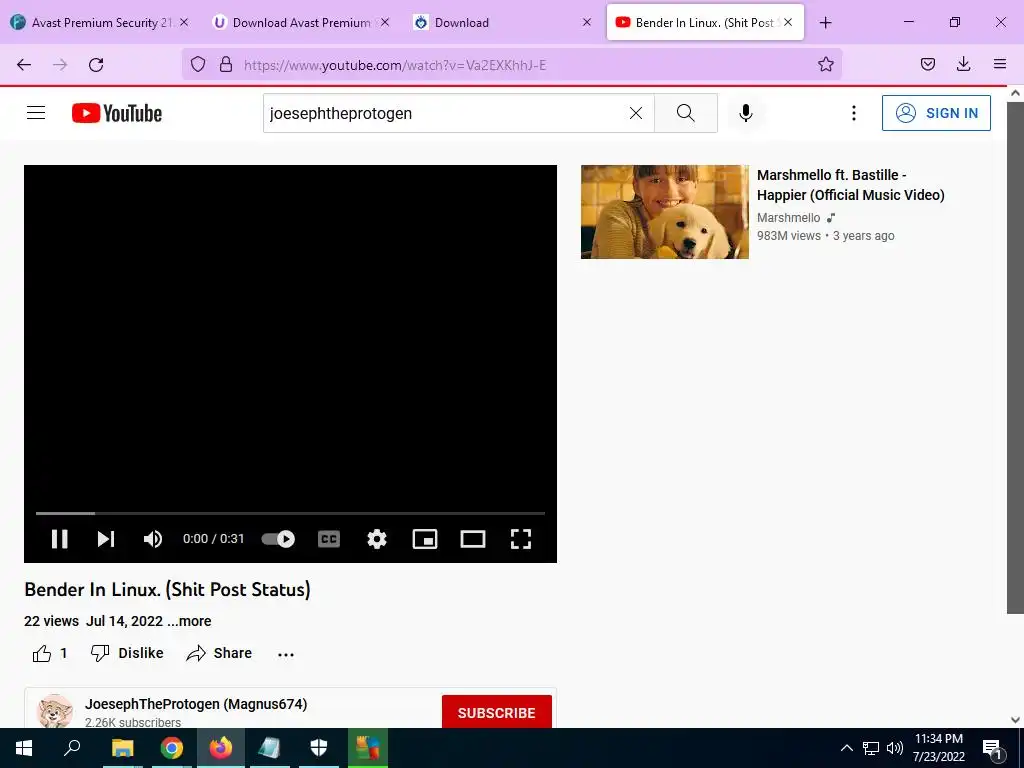Open the Firefox downloads panel
The height and width of the screenshot is (768, 1024).
tap(963, 64)
